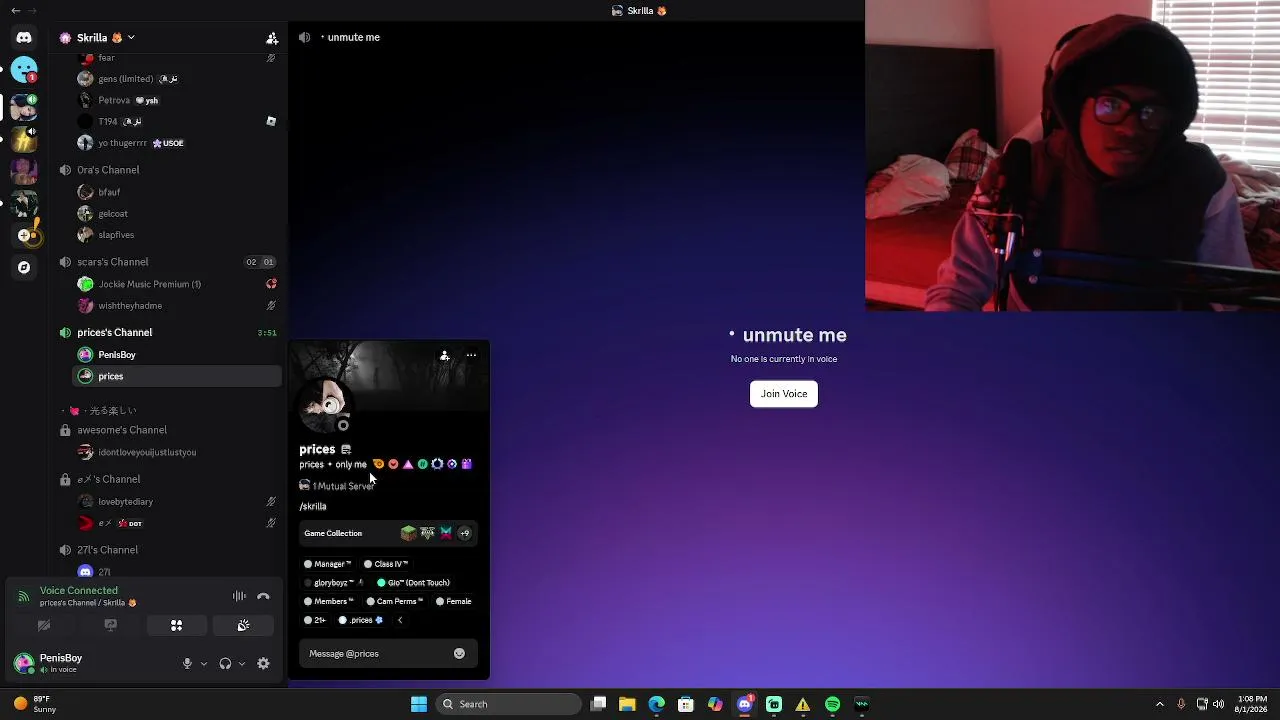The width and height of the screenshot is (1280, 720).
Task: Click the Task View taskbar icon
Action: point(598,704)
